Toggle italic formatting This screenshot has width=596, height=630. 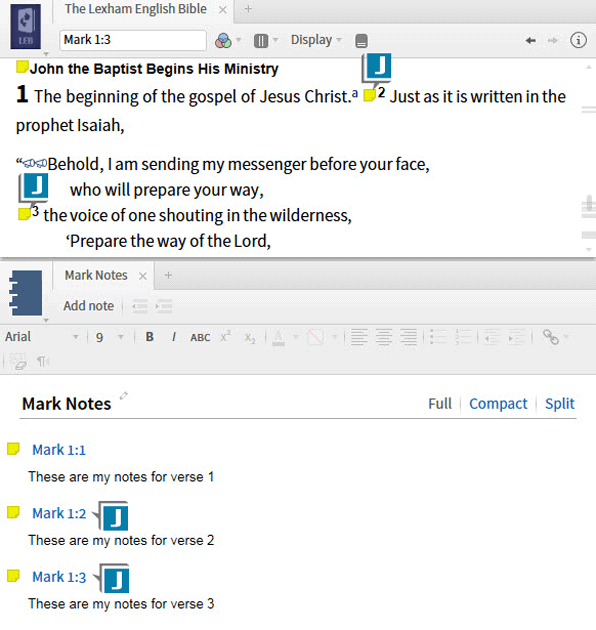[174, 337]
